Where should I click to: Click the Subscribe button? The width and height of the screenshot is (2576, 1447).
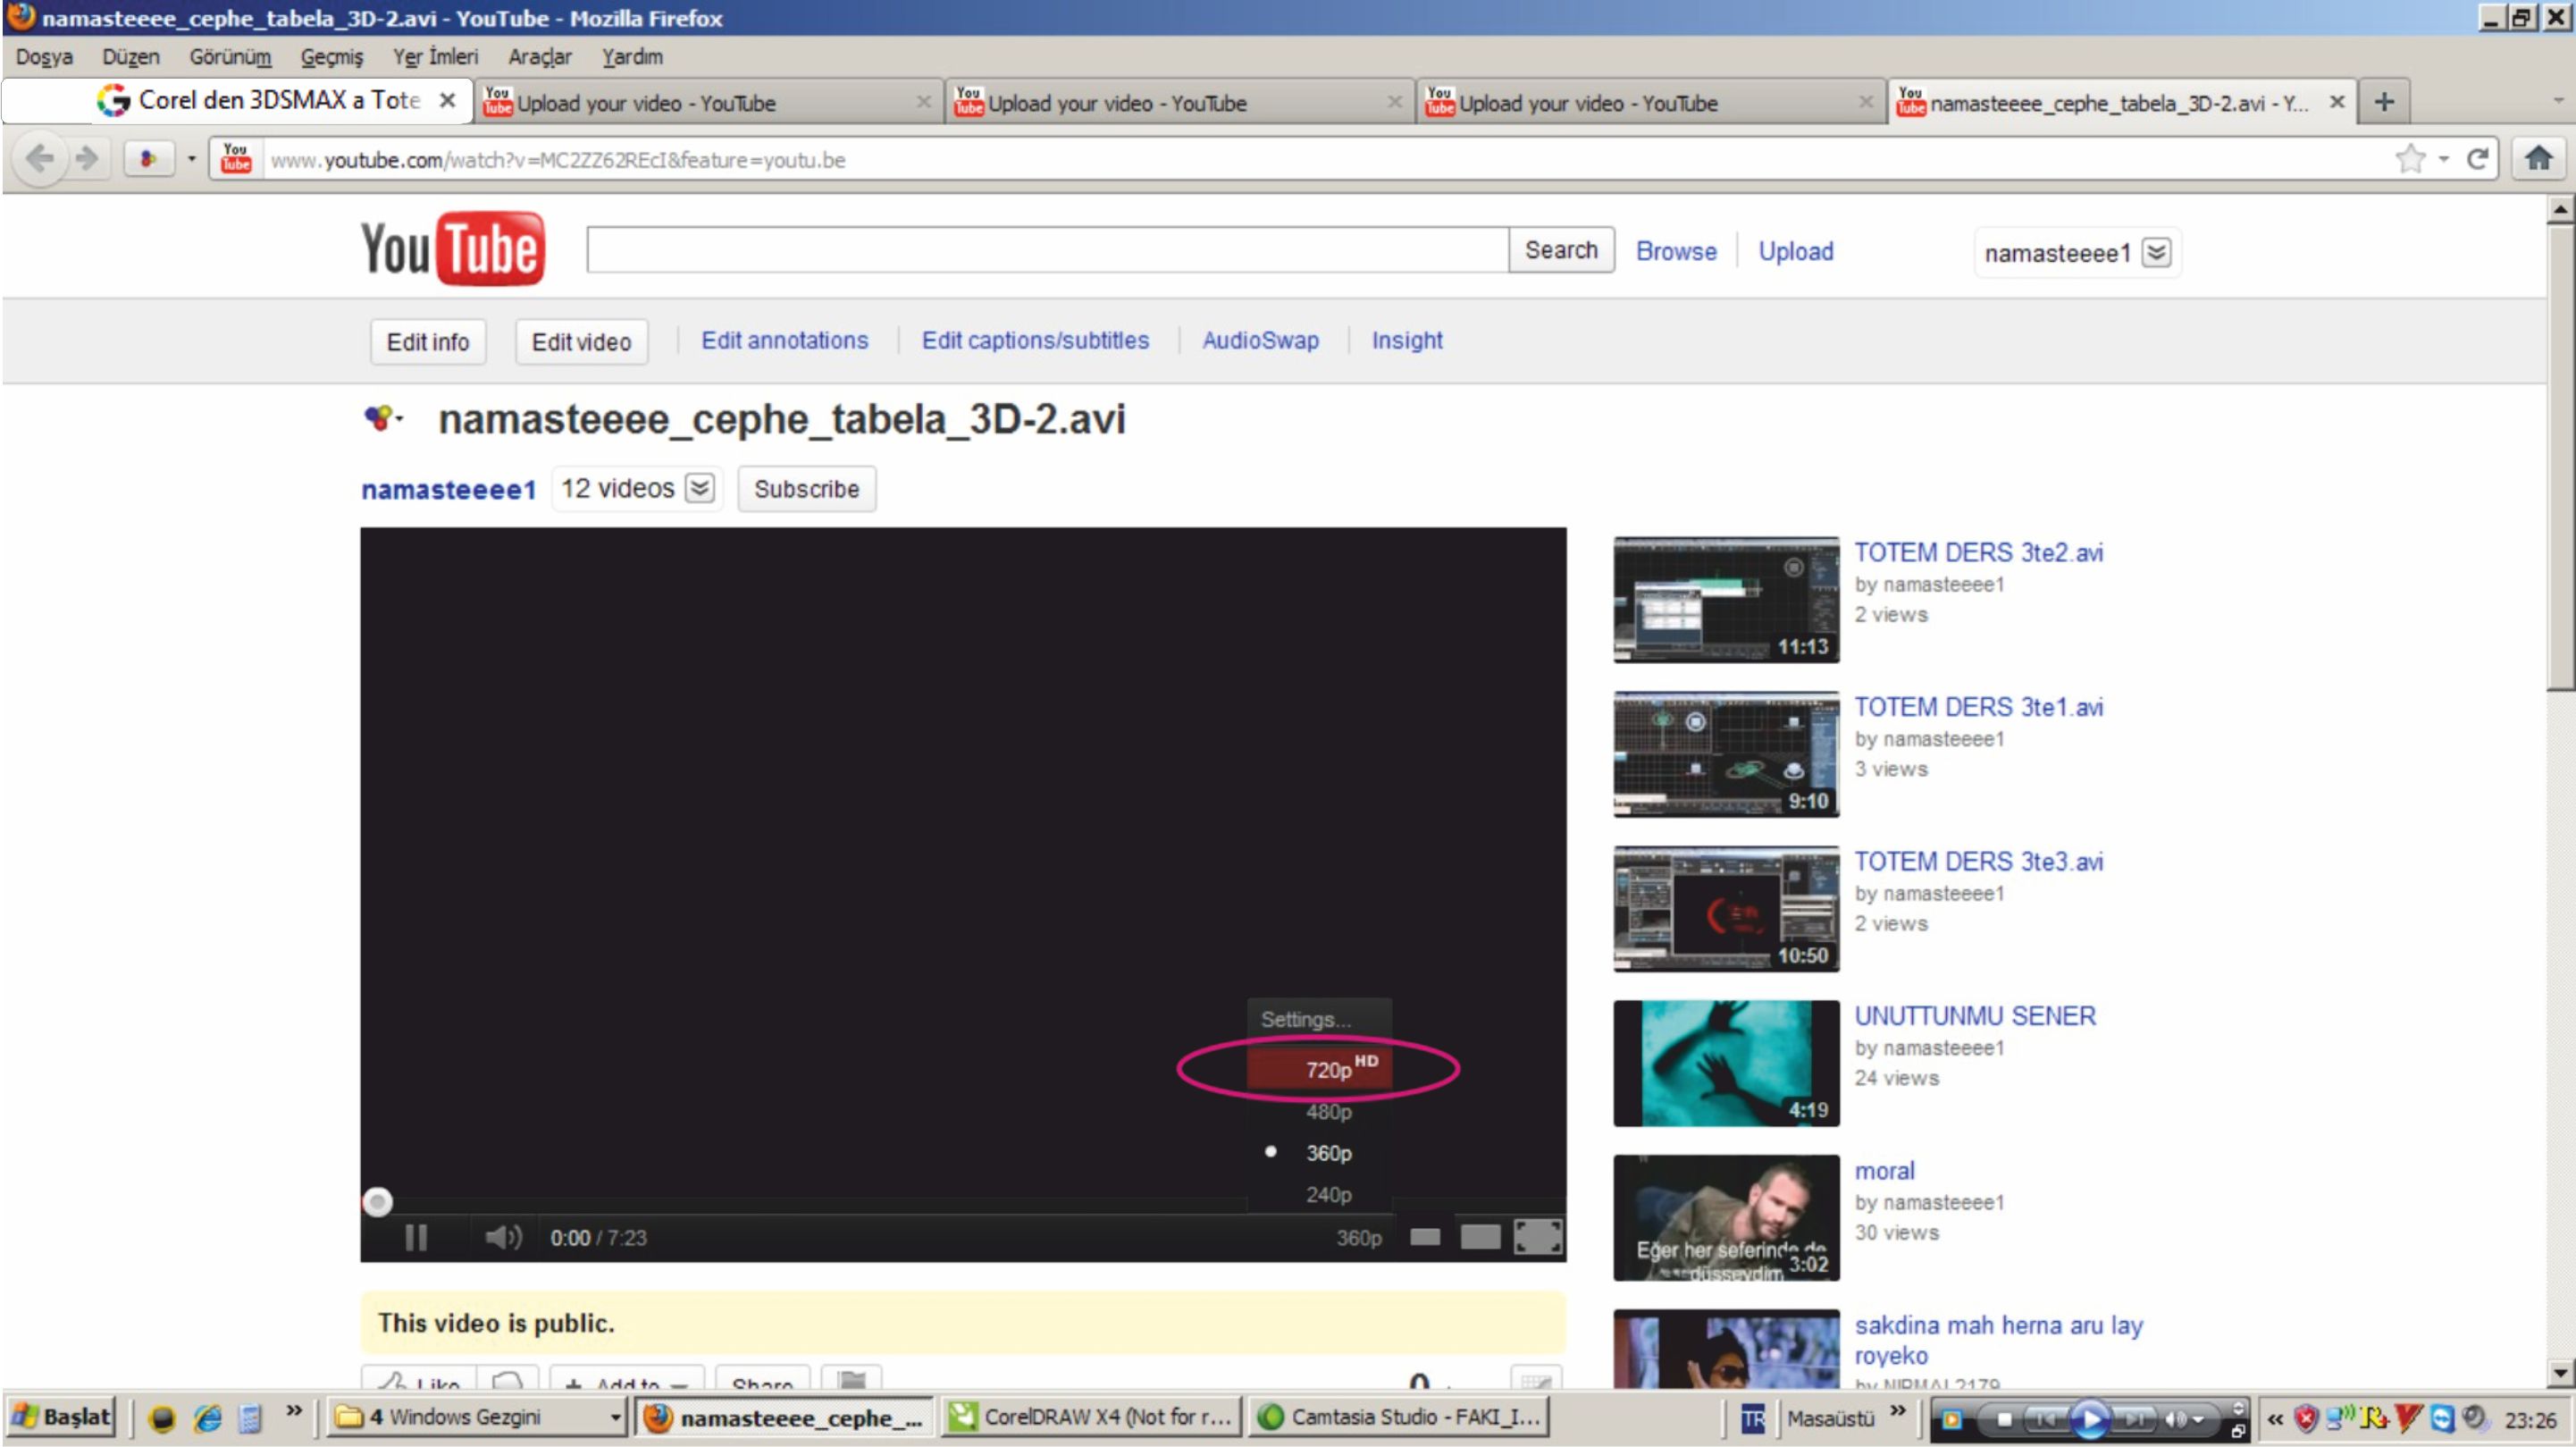(806, 489)
